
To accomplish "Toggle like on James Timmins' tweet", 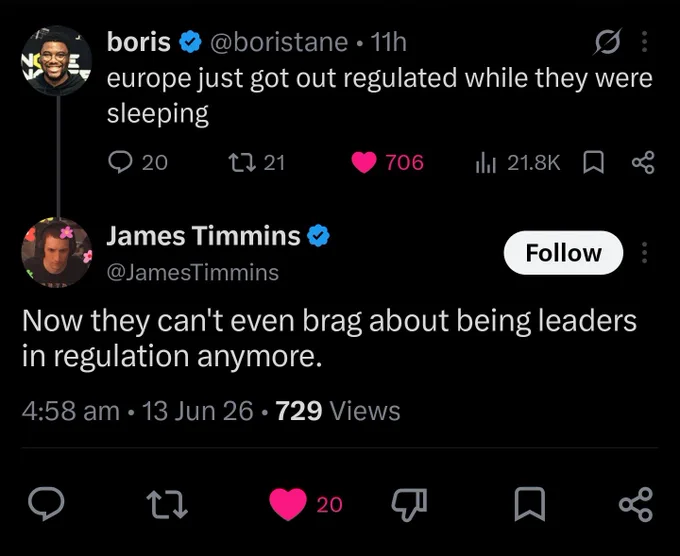I will 288,504.
